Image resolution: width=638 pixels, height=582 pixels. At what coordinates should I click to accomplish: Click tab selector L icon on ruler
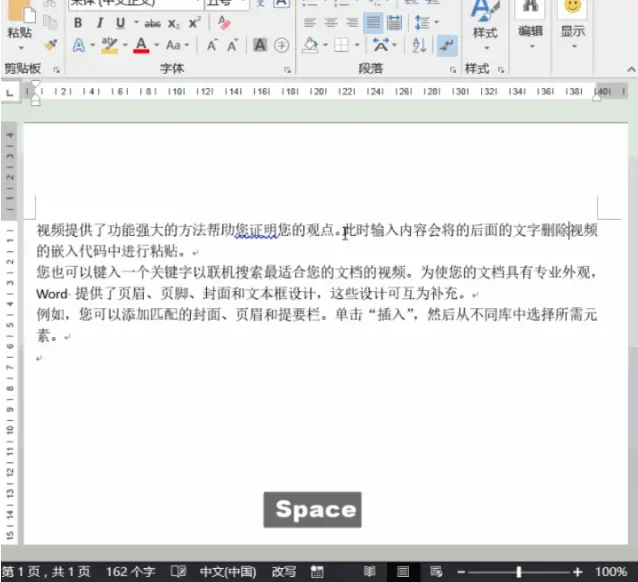[x=9, y=92]
